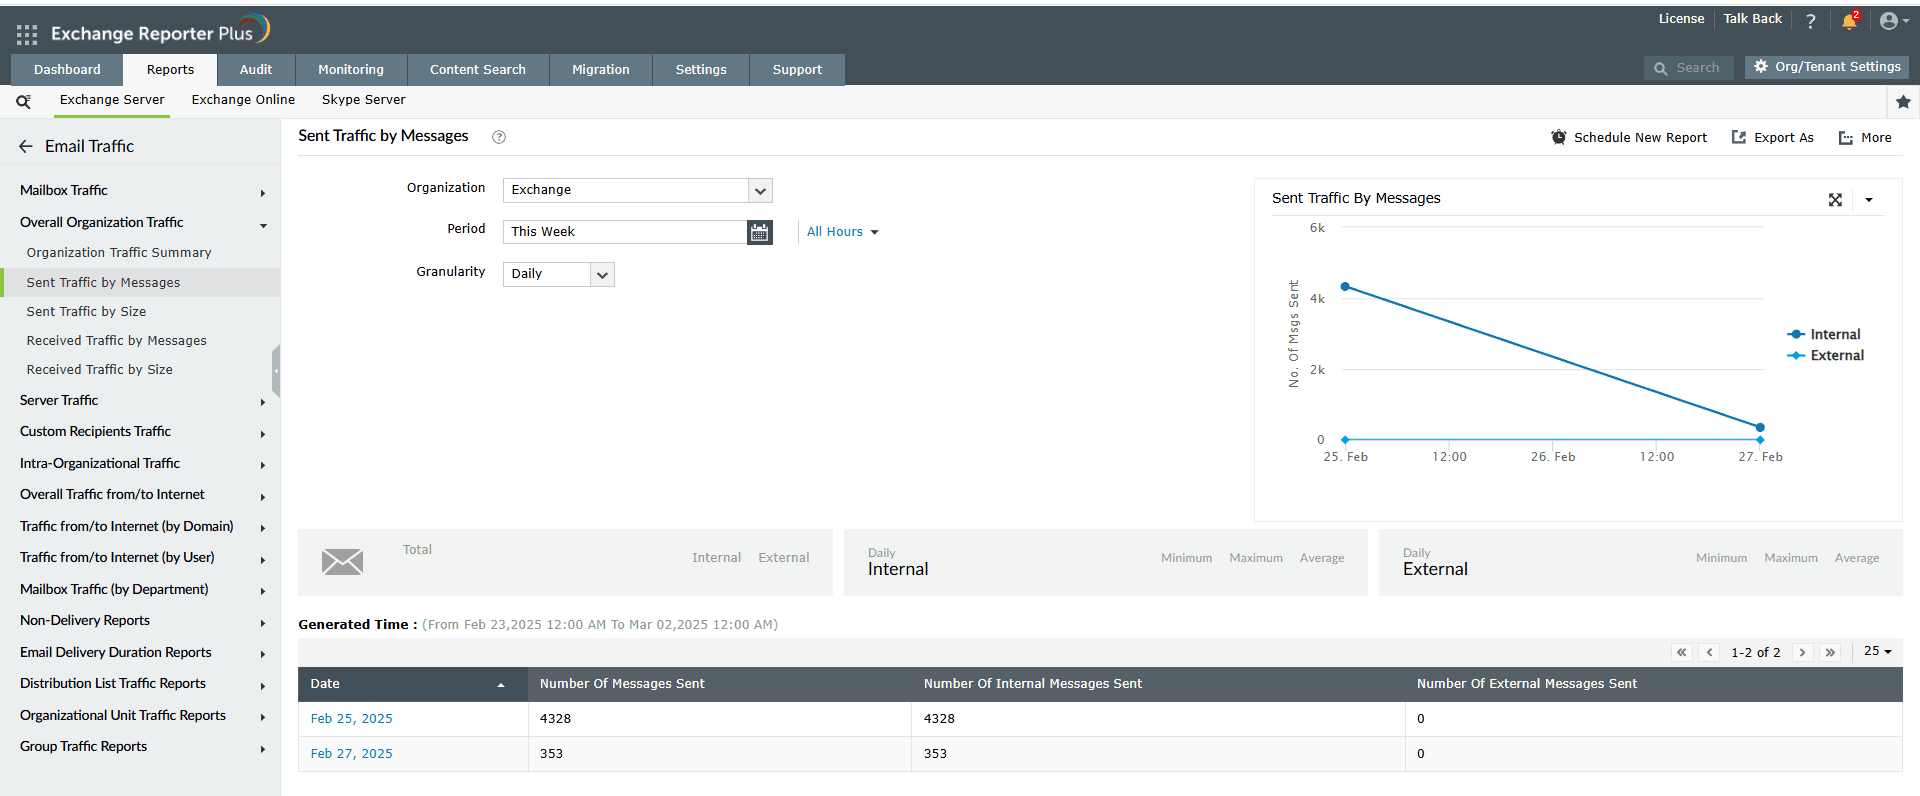1920x796 pixels.
Task: Go back using the Email Traffic arrow
Action: click(26, 146)
